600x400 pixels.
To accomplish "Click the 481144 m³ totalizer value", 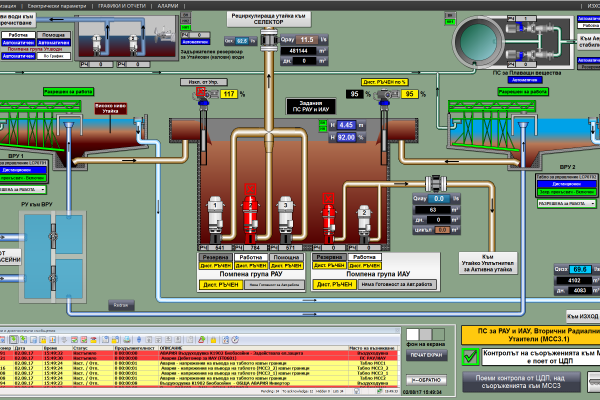I will pos(299,51).
